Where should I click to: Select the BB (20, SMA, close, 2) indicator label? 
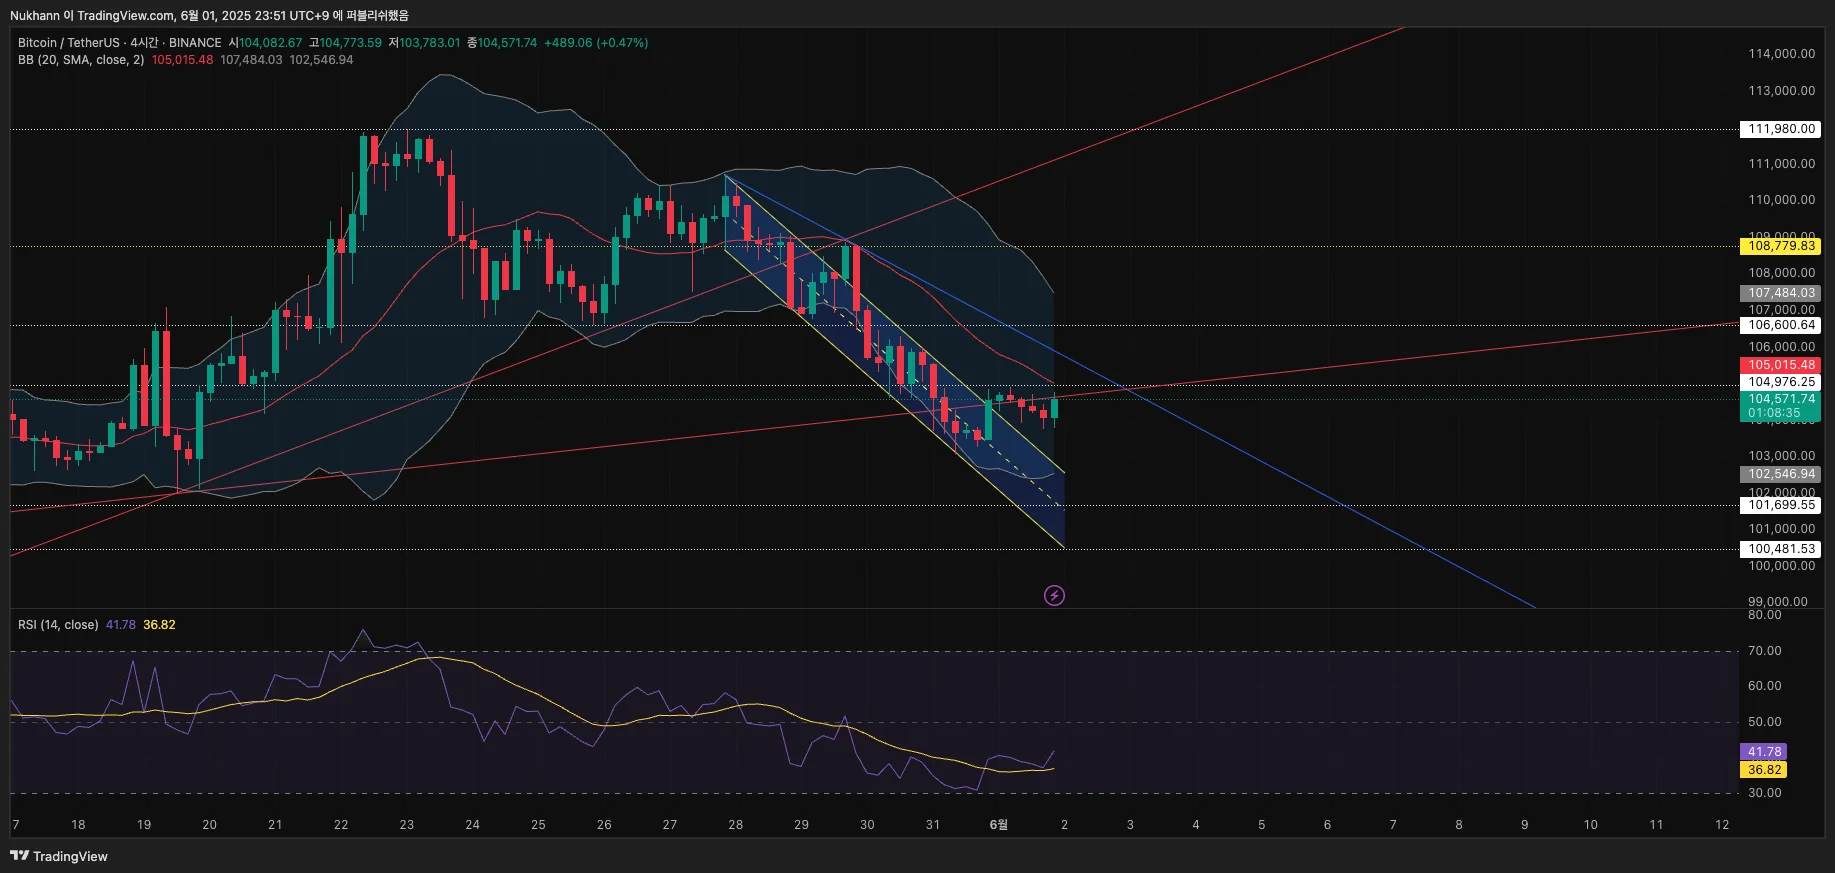click(81, 60)
